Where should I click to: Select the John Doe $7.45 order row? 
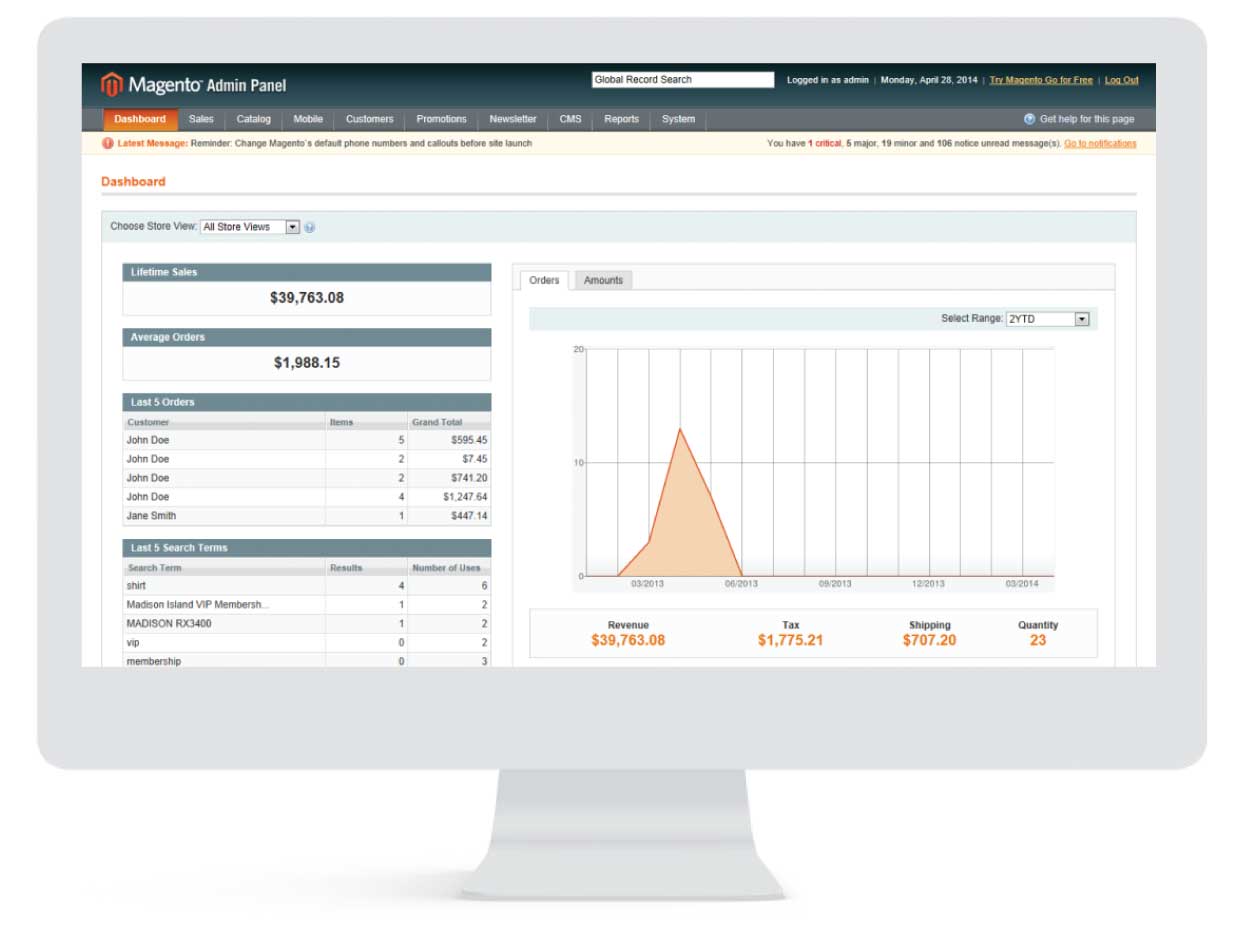[x=307, y=459]
